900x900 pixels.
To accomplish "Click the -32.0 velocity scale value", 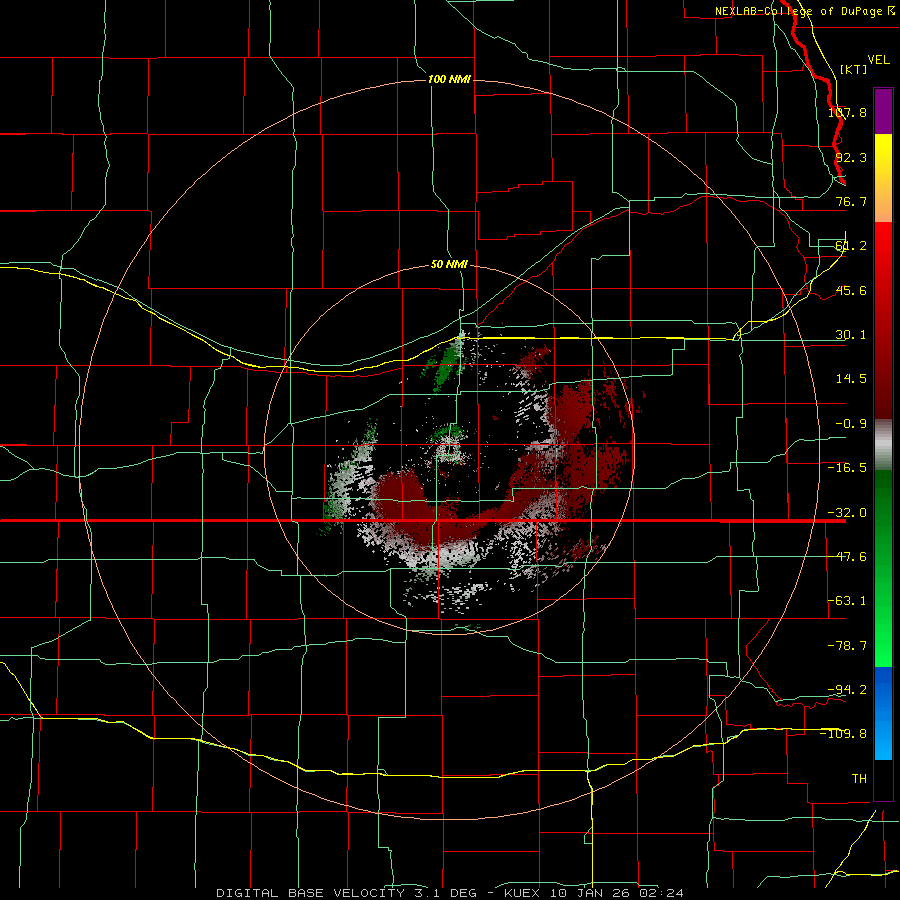I will 847,513.
